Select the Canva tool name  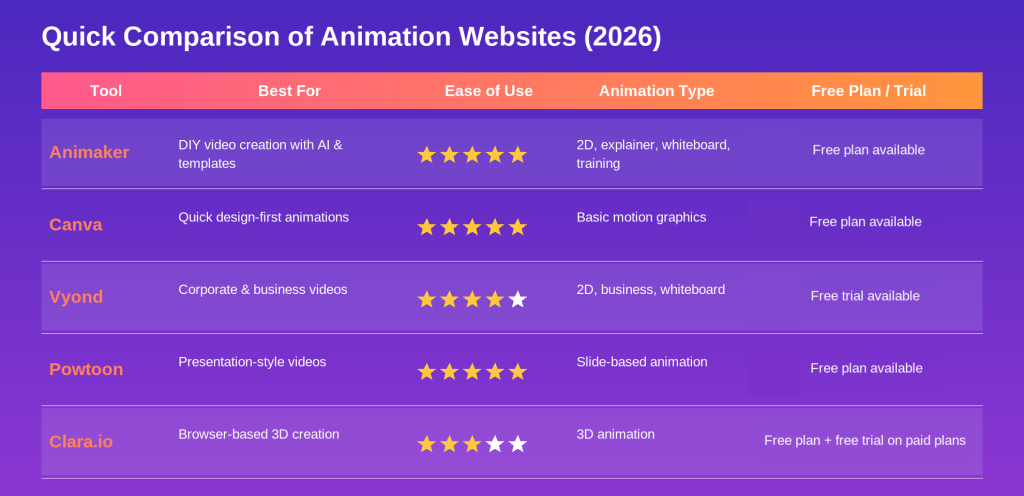pyautogui.click(x=76, y=225)
